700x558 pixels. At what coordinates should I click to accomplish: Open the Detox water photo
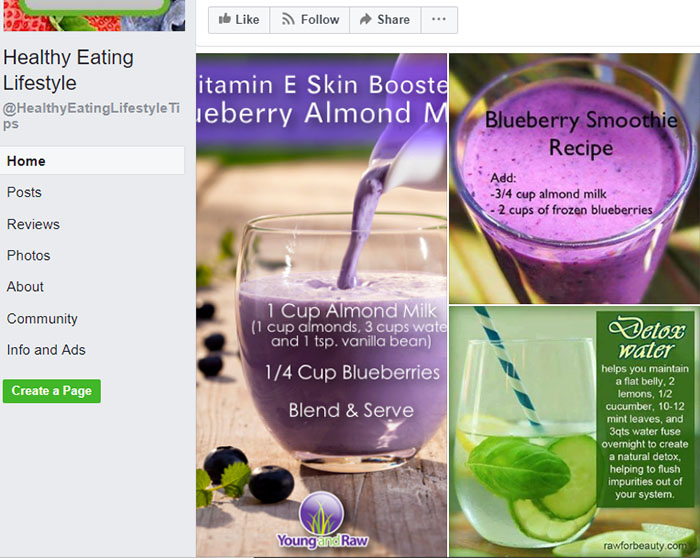click(x=575, y=431)
